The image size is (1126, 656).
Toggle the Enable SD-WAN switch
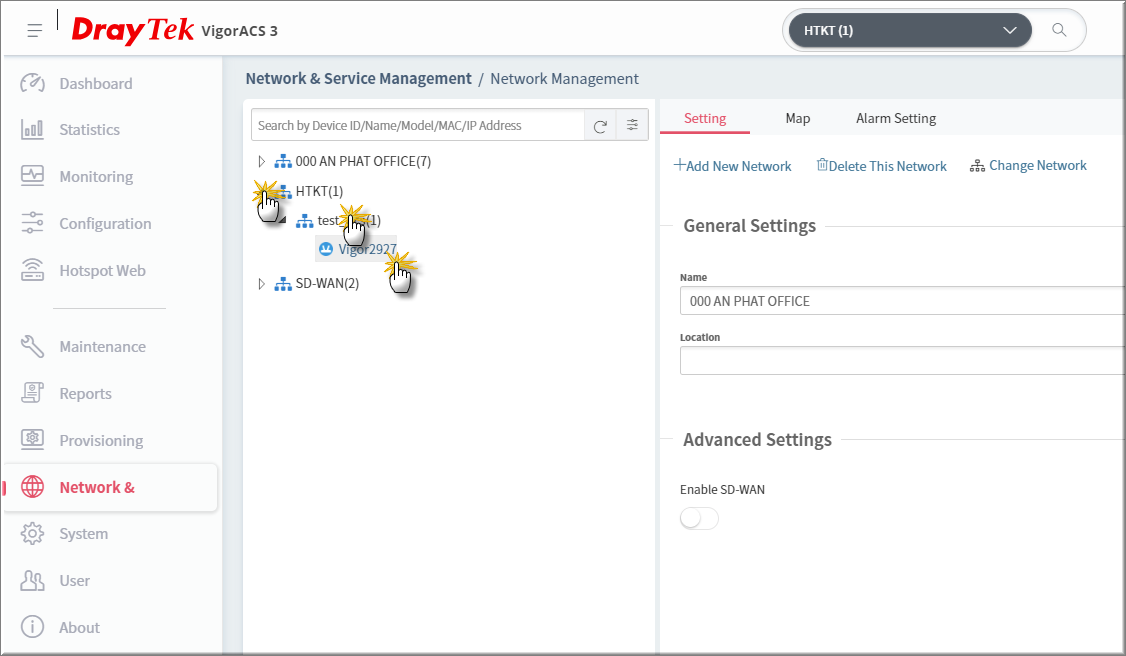coord(699,518)
